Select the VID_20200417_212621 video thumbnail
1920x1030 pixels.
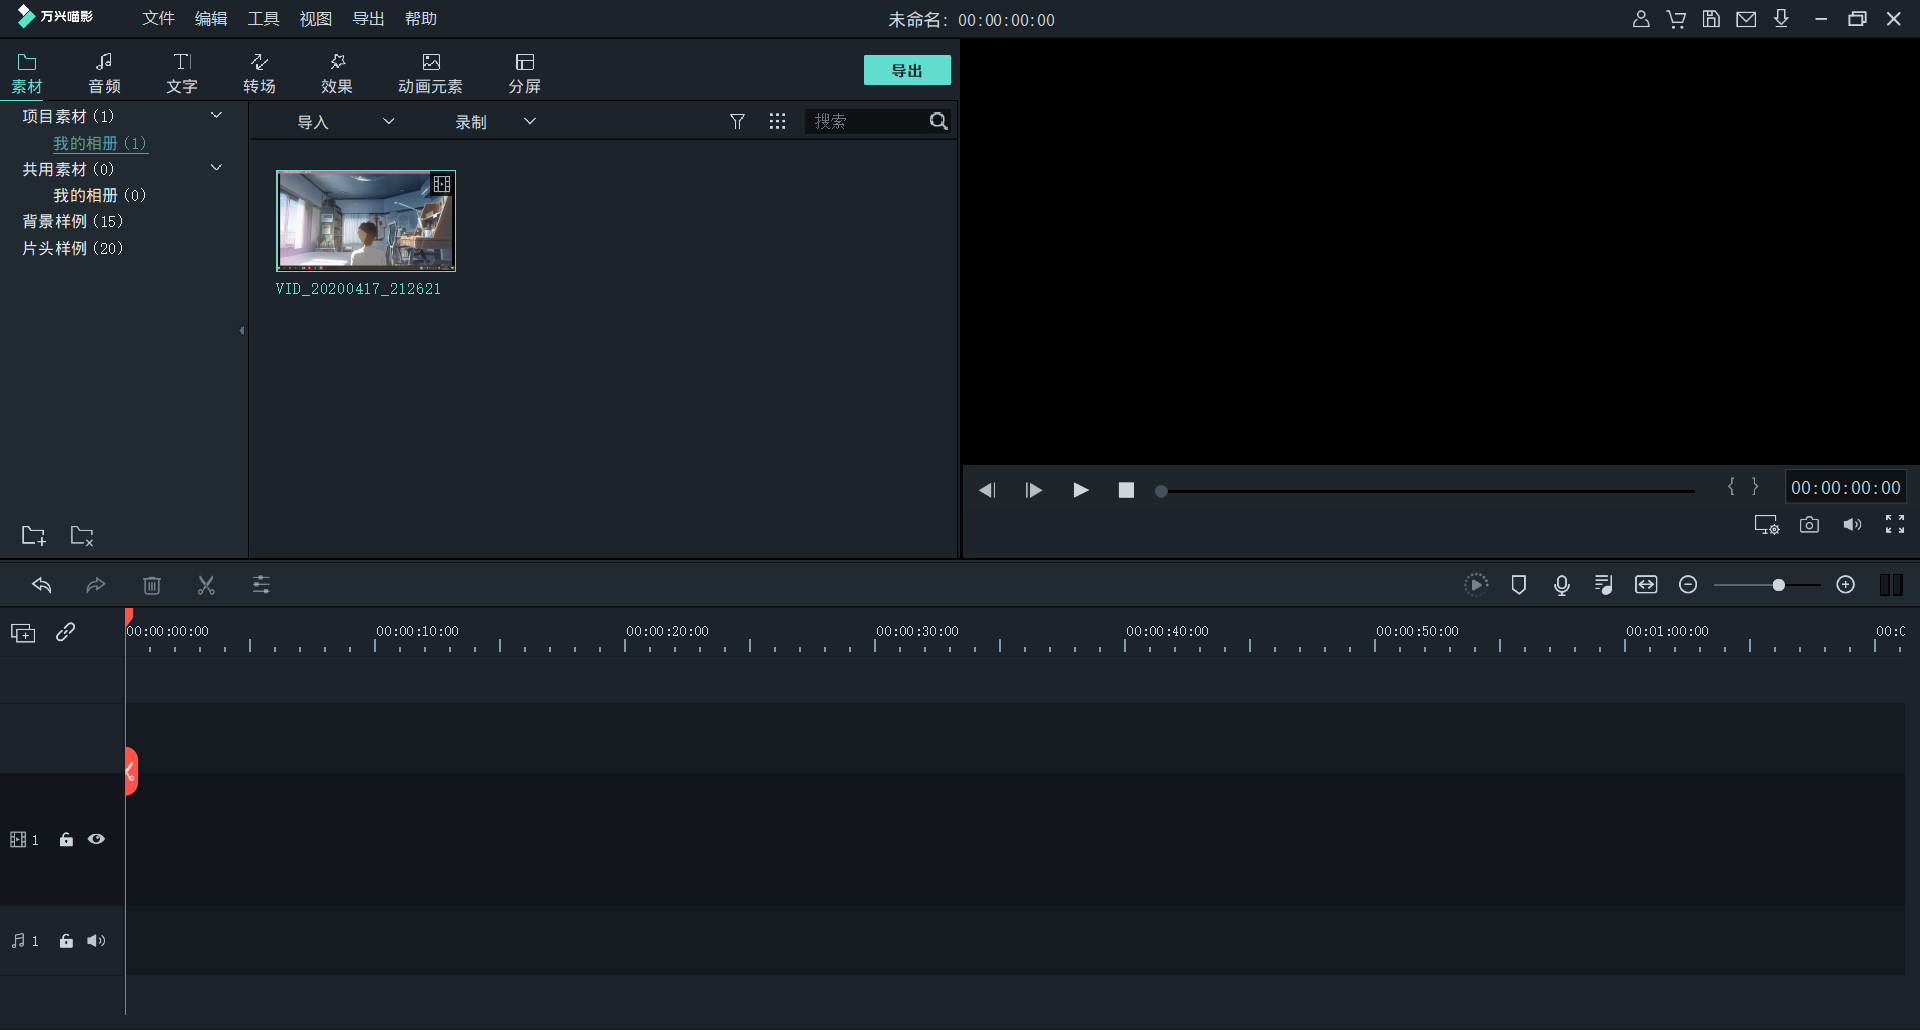coord(366,221)
